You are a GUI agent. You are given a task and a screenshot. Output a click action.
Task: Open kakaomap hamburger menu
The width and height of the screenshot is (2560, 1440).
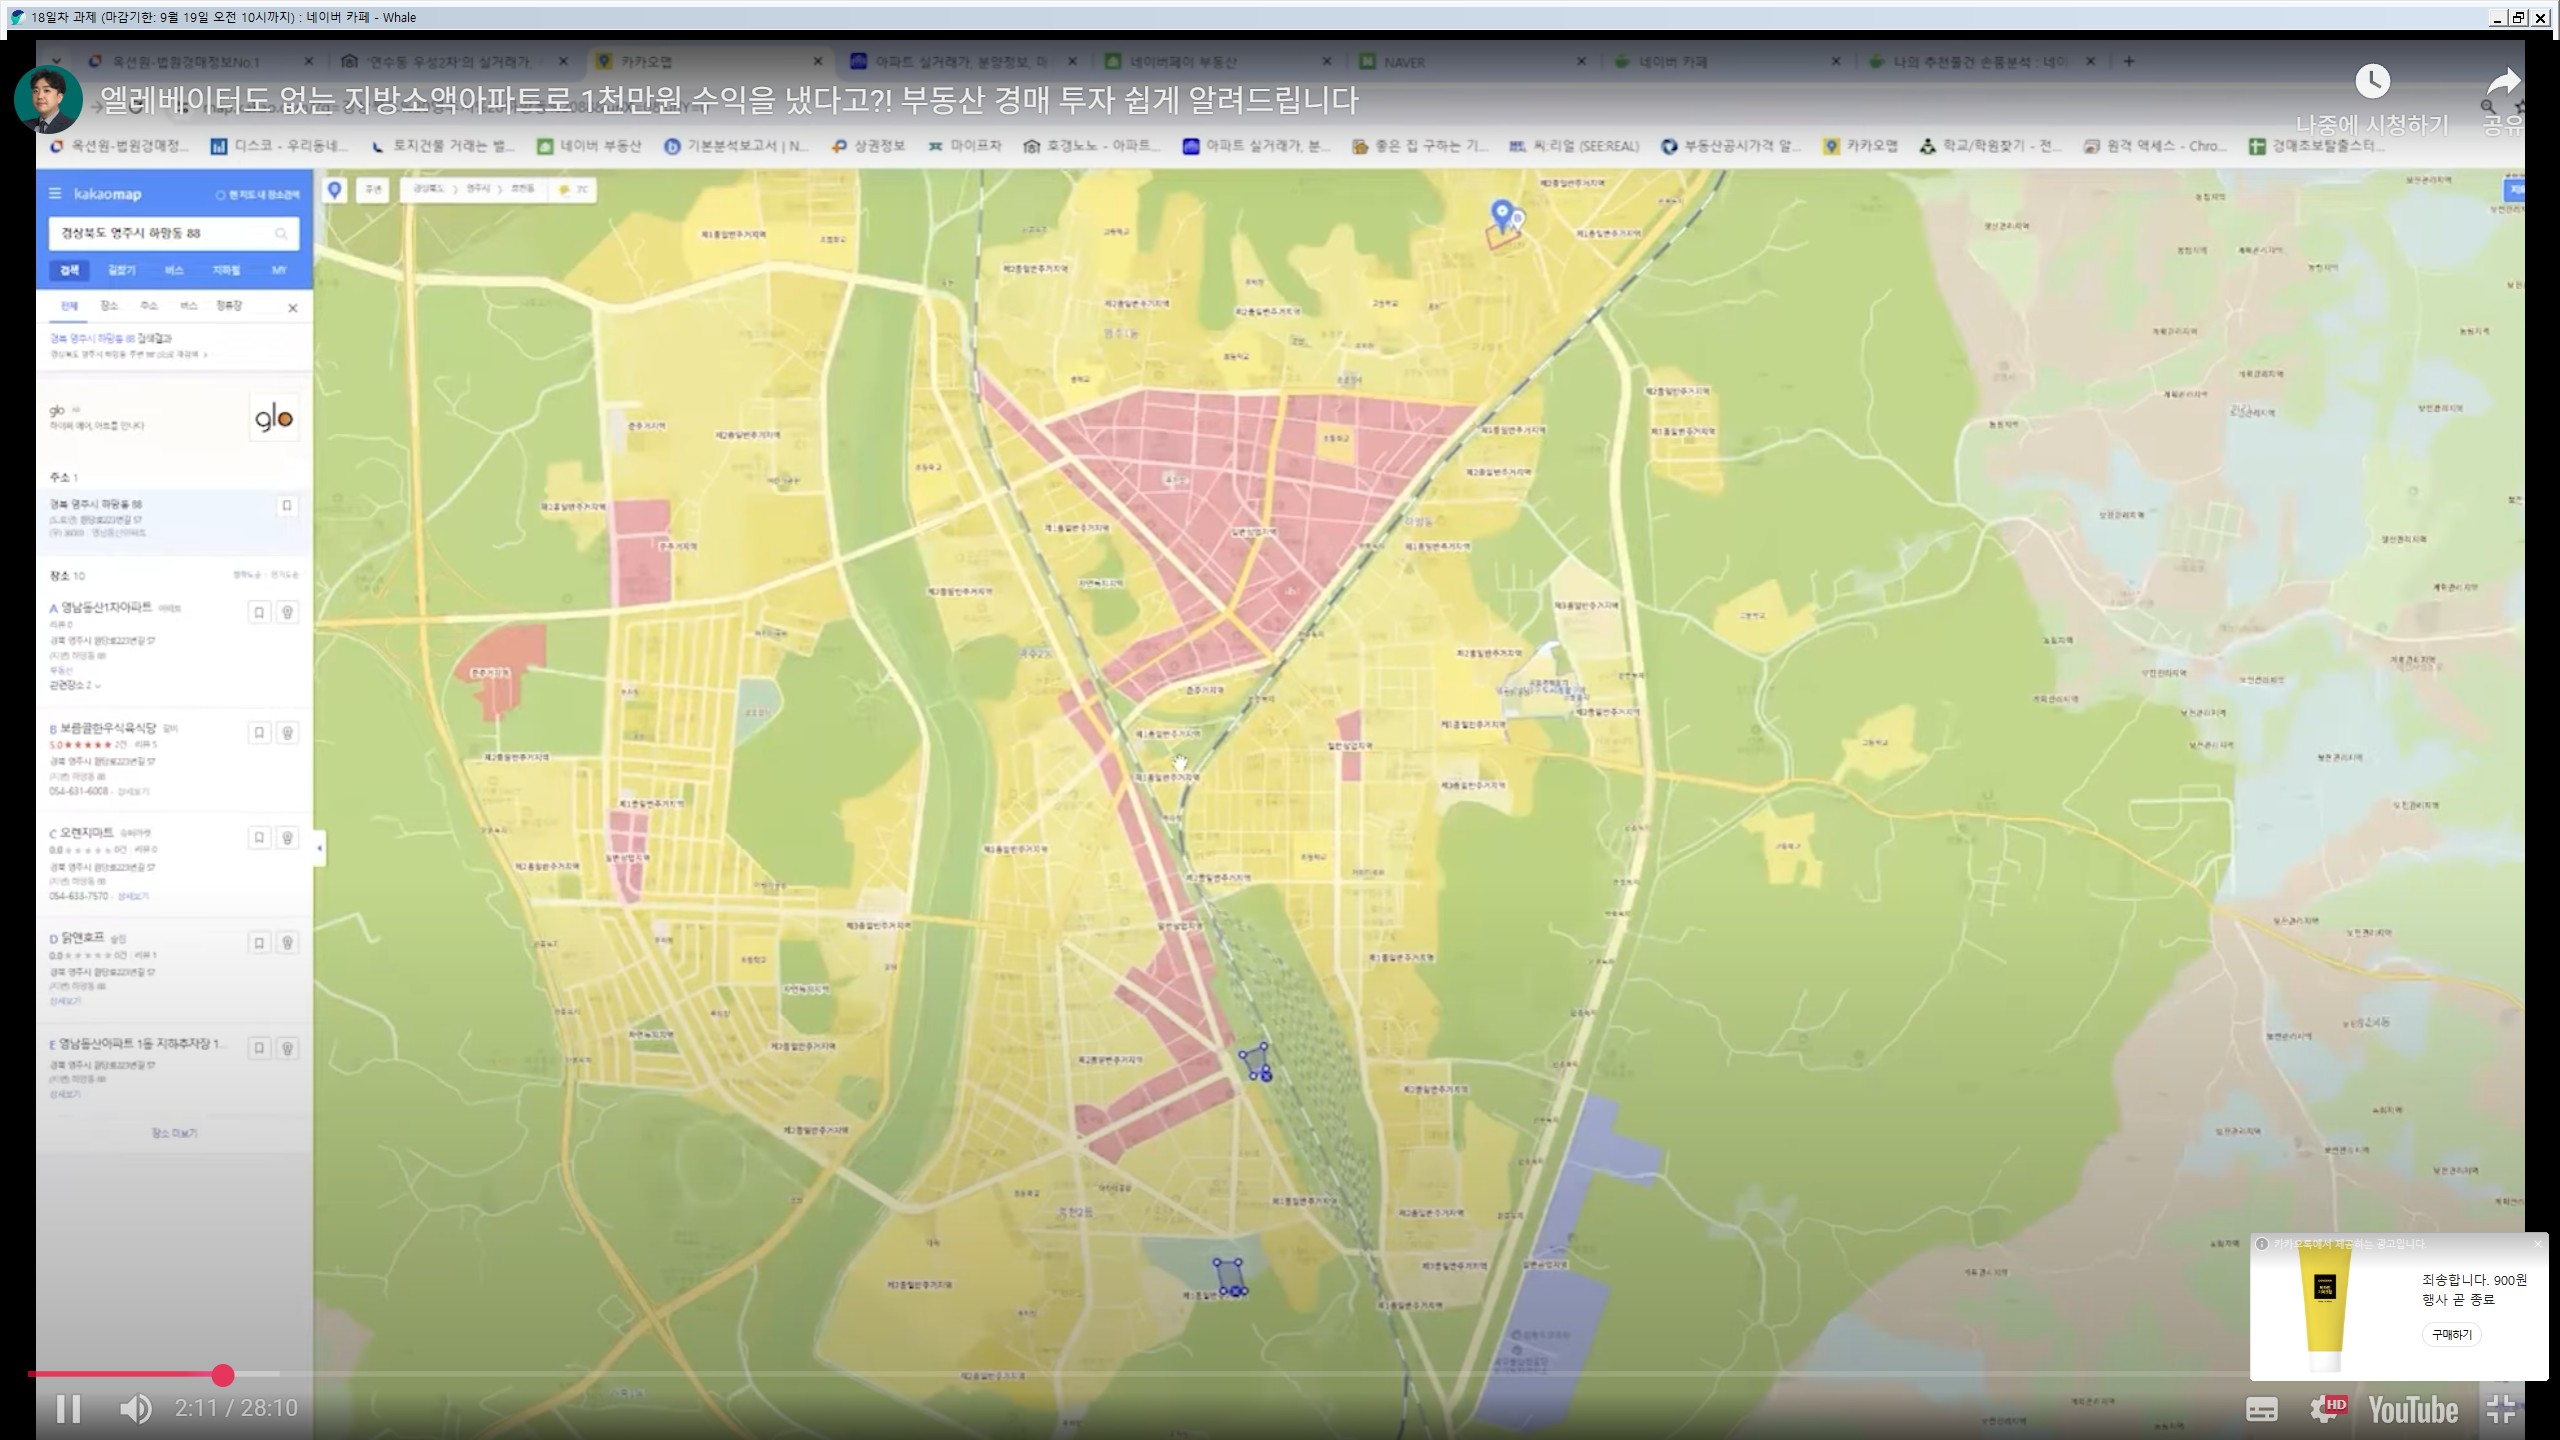(x=55, y=194)
